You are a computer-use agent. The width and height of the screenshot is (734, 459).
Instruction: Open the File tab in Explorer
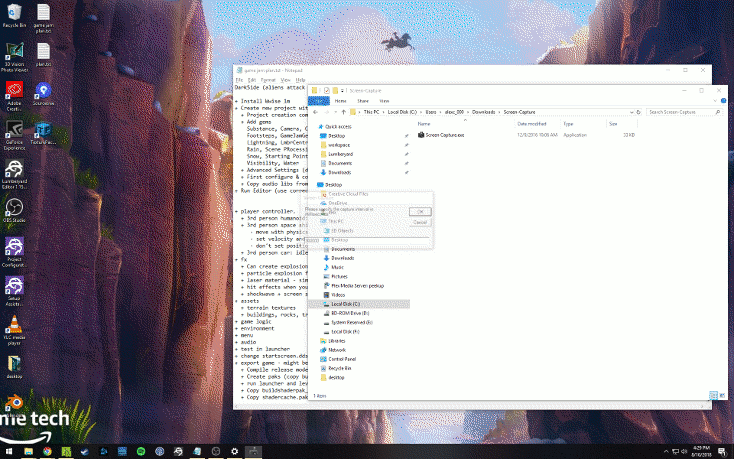tap(319, 101)
